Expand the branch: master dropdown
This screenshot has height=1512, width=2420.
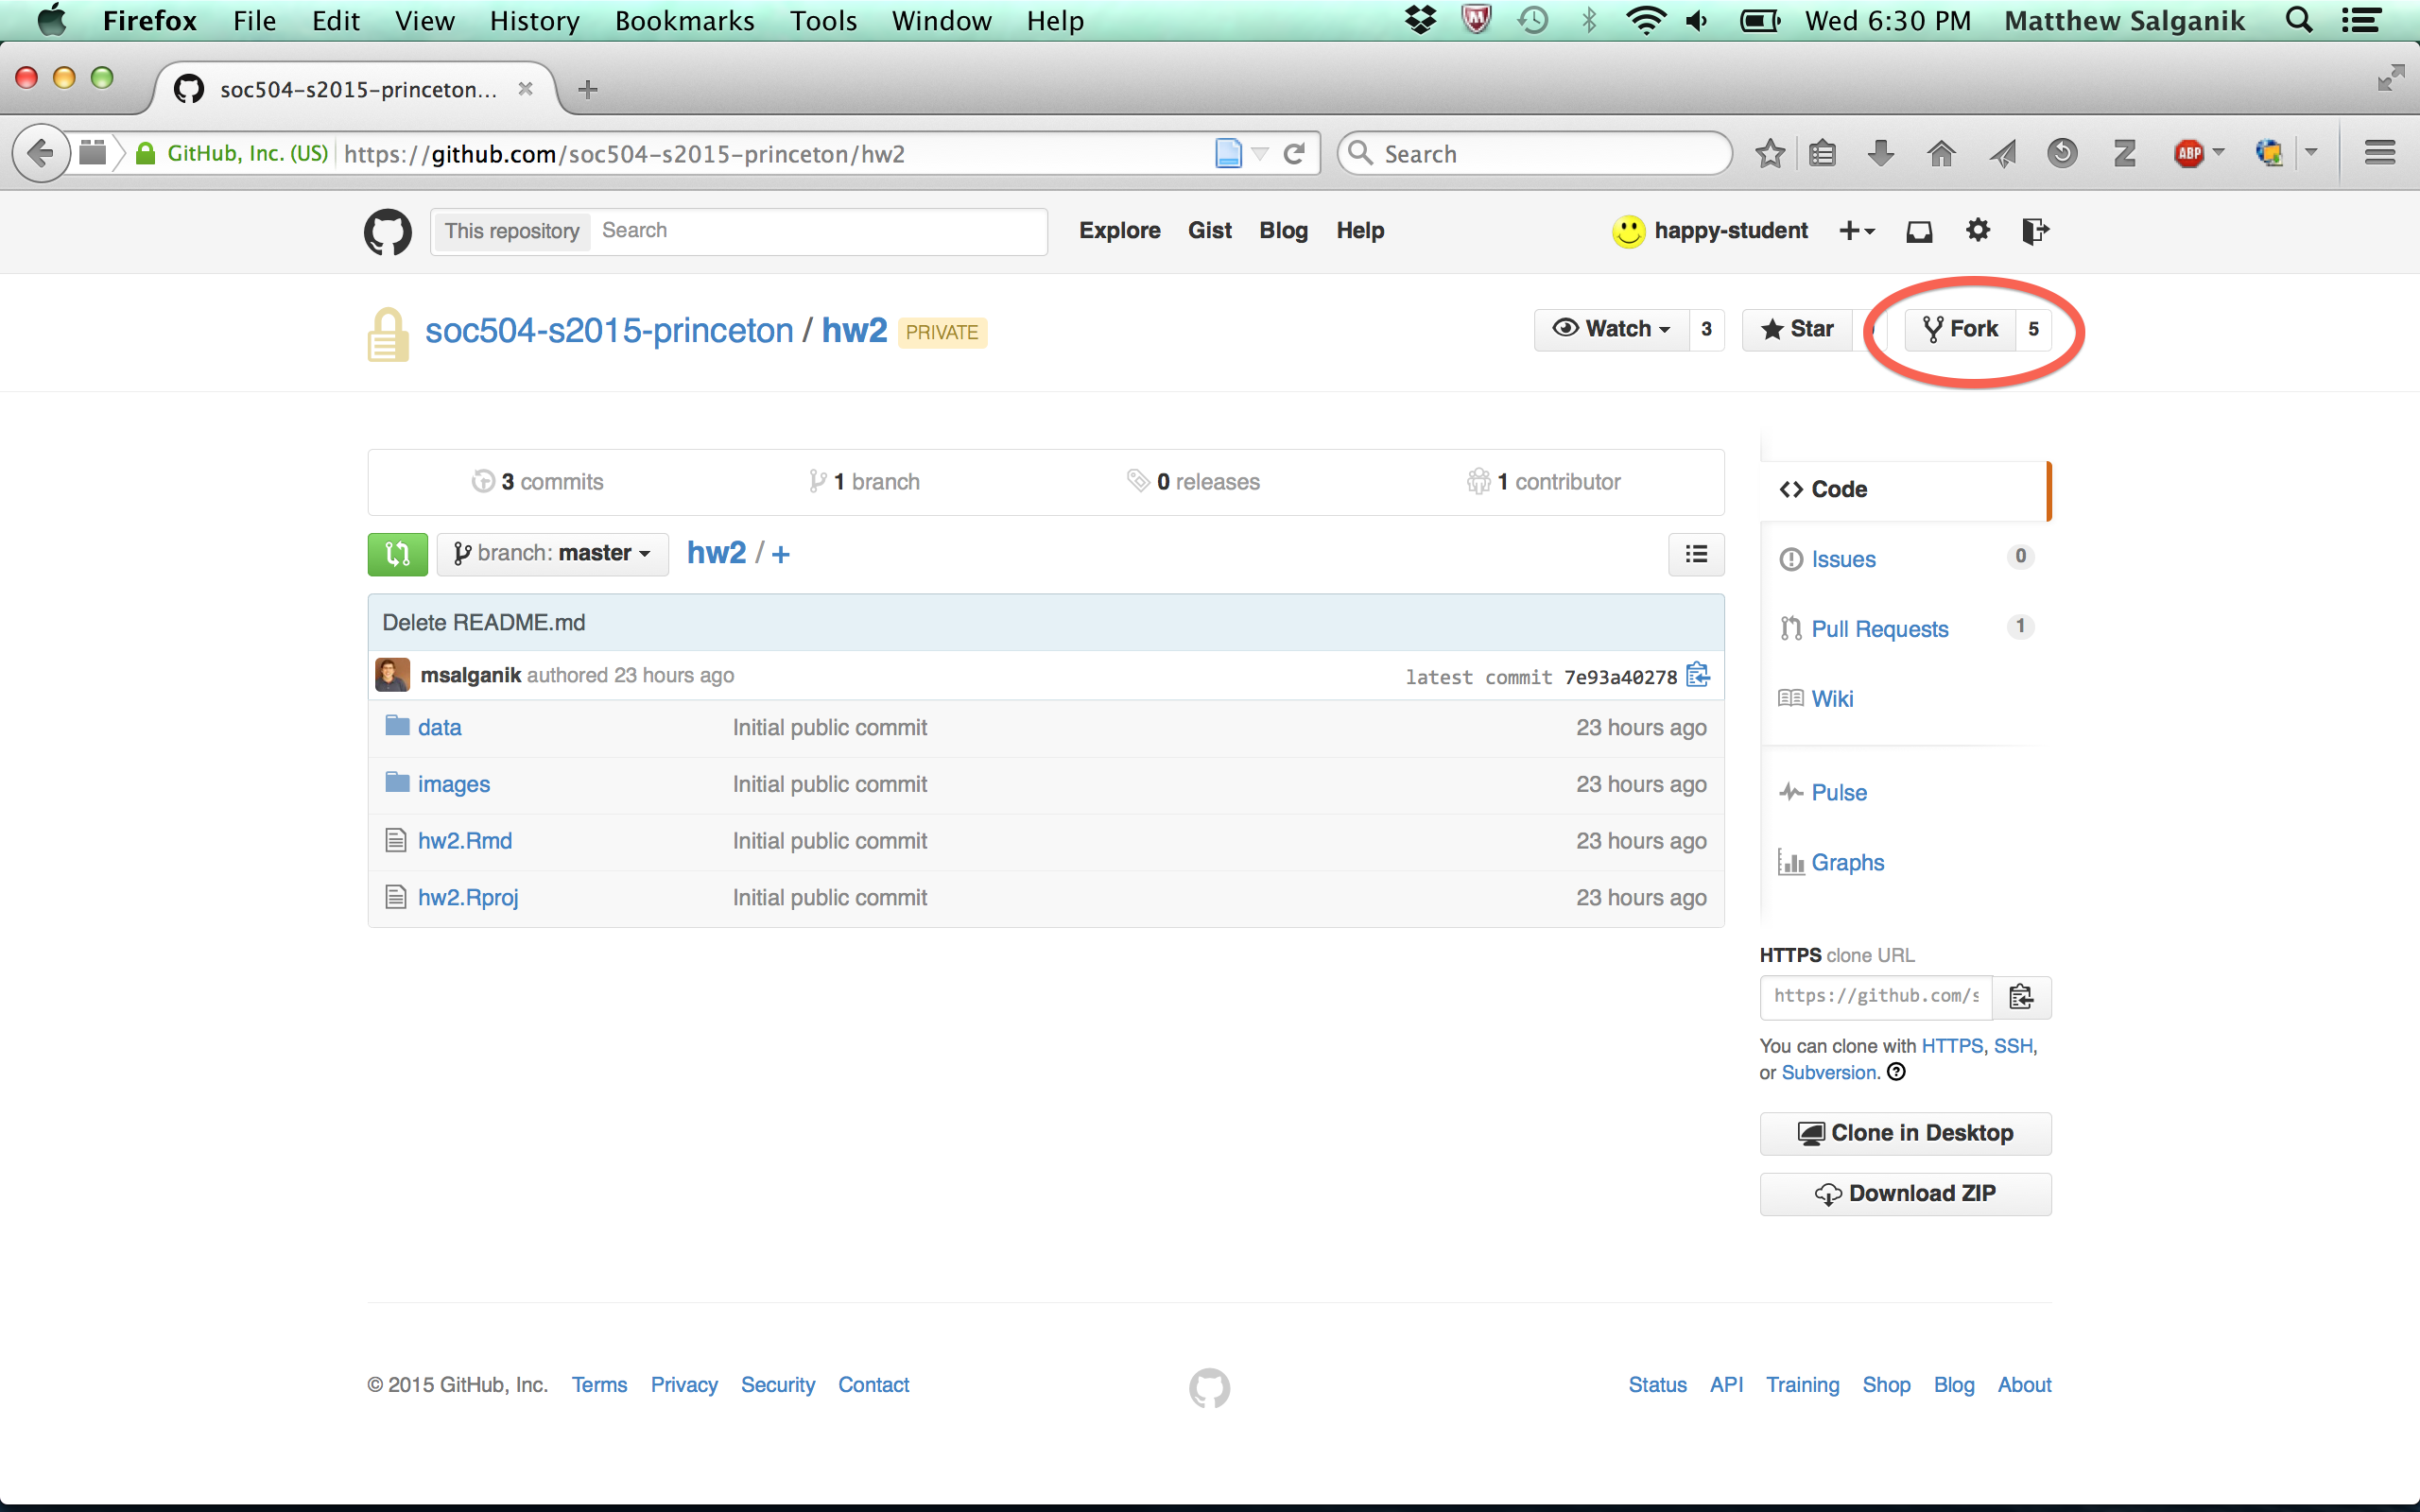pos(552,554)
